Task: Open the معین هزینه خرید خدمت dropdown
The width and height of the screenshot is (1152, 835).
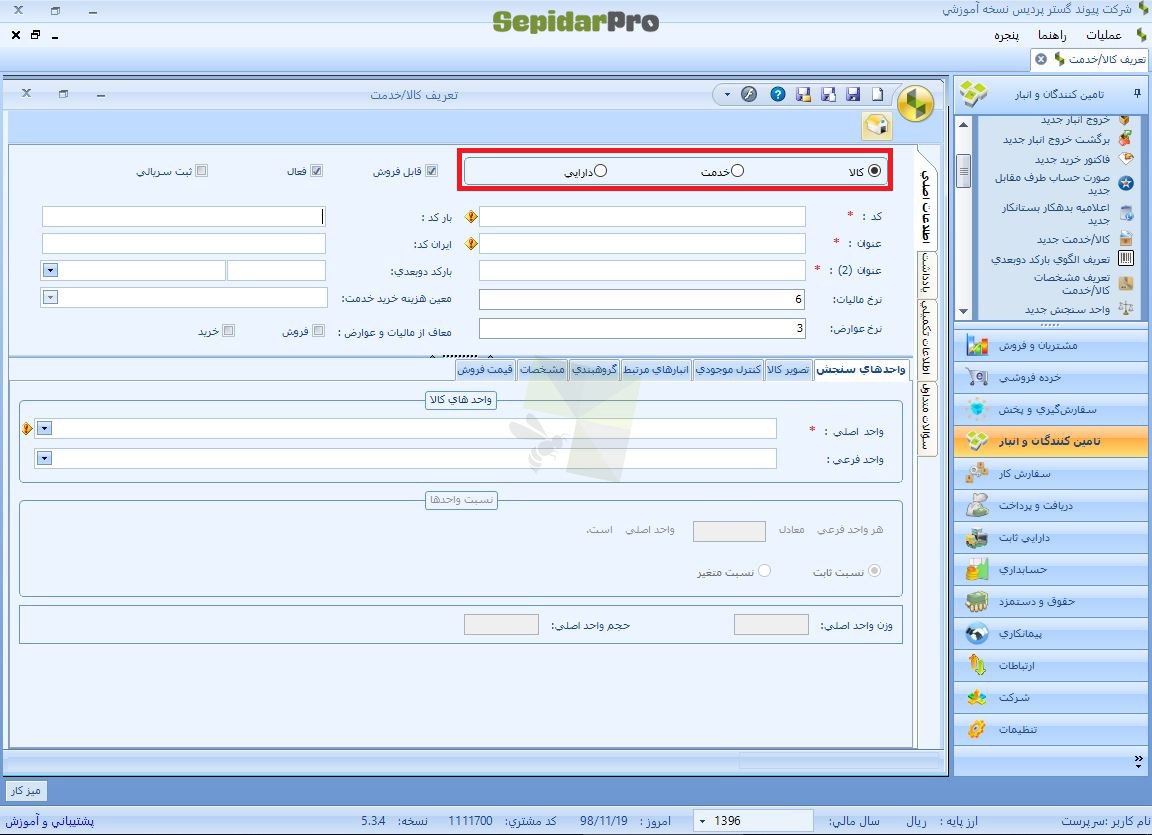Action: [x=50, y=297]
